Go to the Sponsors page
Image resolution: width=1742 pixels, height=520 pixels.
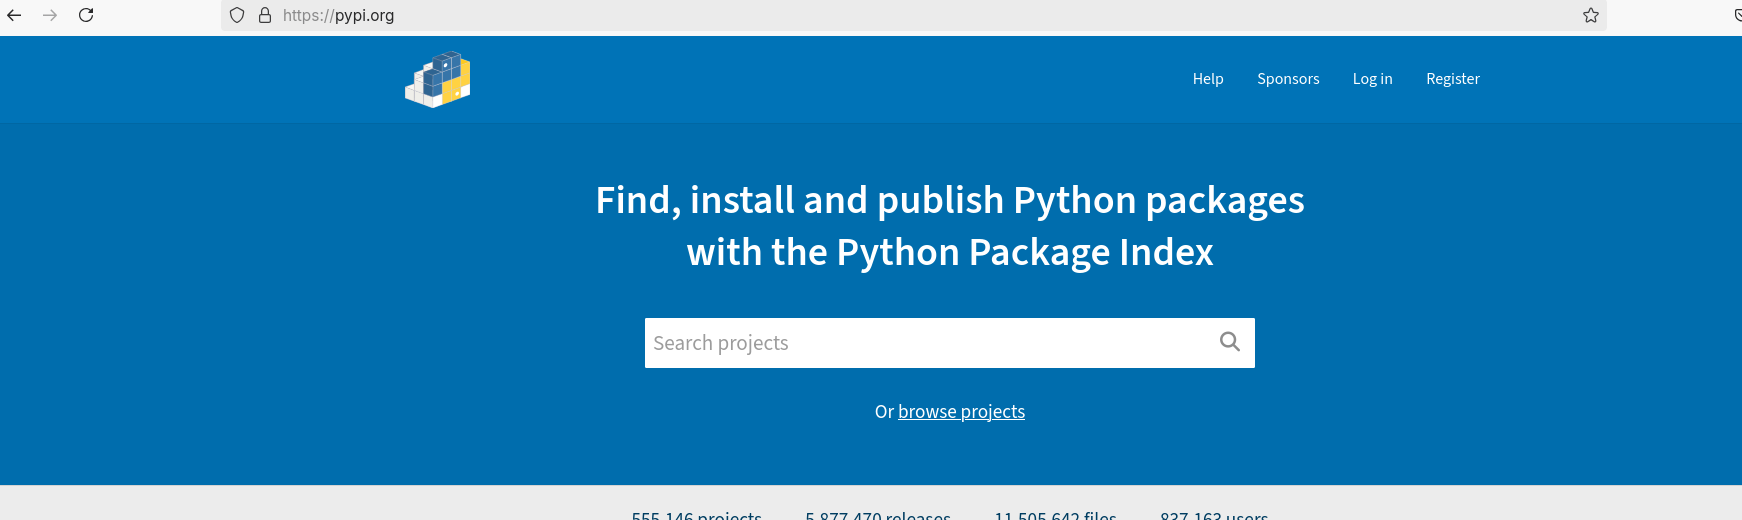(1288, 79)
